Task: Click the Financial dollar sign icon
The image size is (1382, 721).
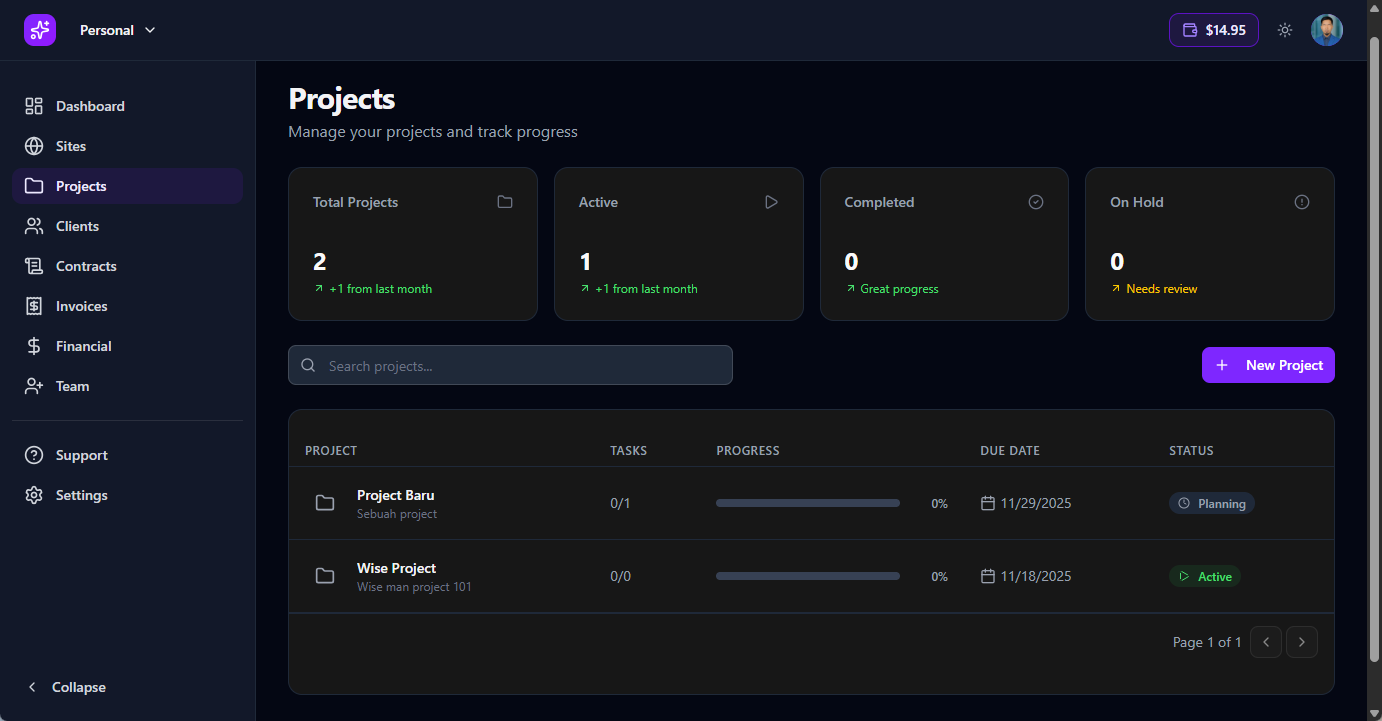Action: [34, 346]
